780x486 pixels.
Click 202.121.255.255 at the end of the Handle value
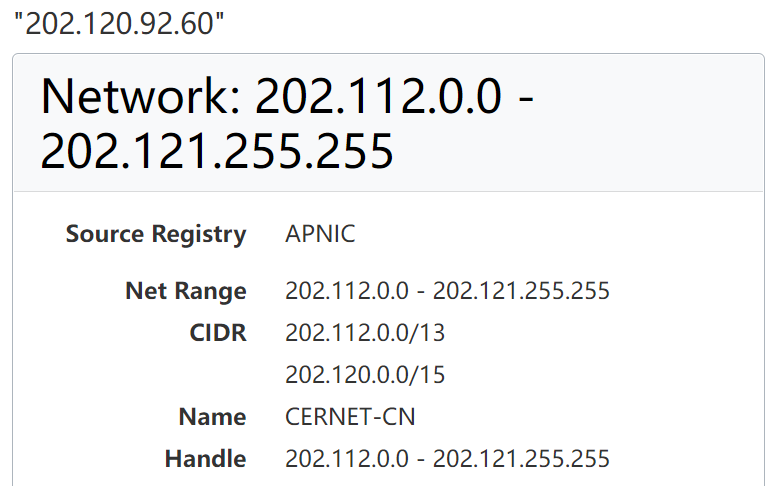521,459
